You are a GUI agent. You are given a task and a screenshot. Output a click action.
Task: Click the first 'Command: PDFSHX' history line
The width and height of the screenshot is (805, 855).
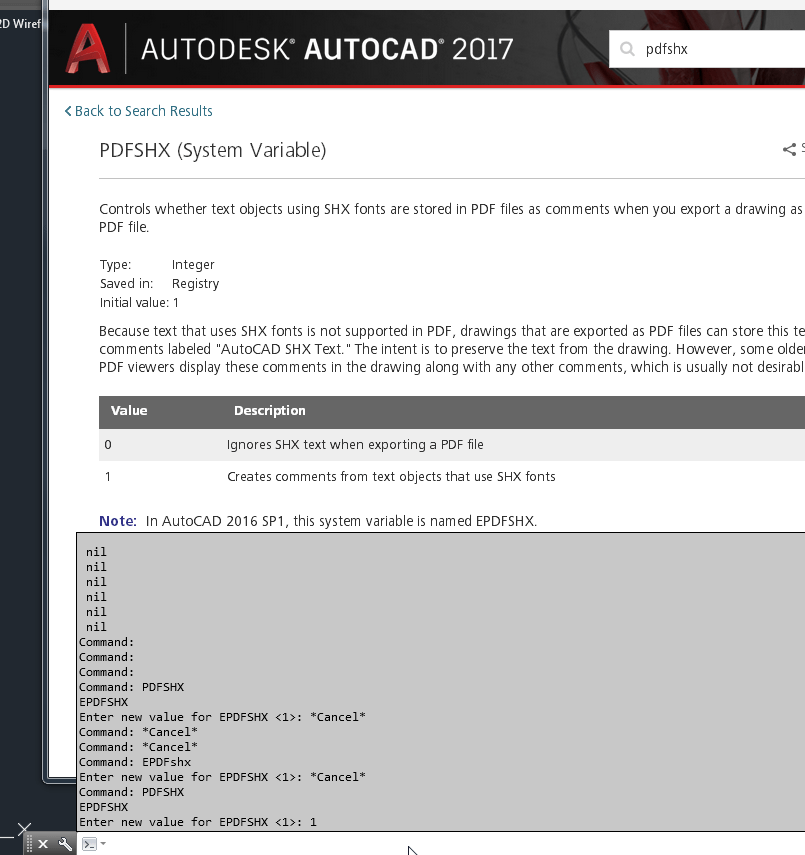click(x=131, y=687)
